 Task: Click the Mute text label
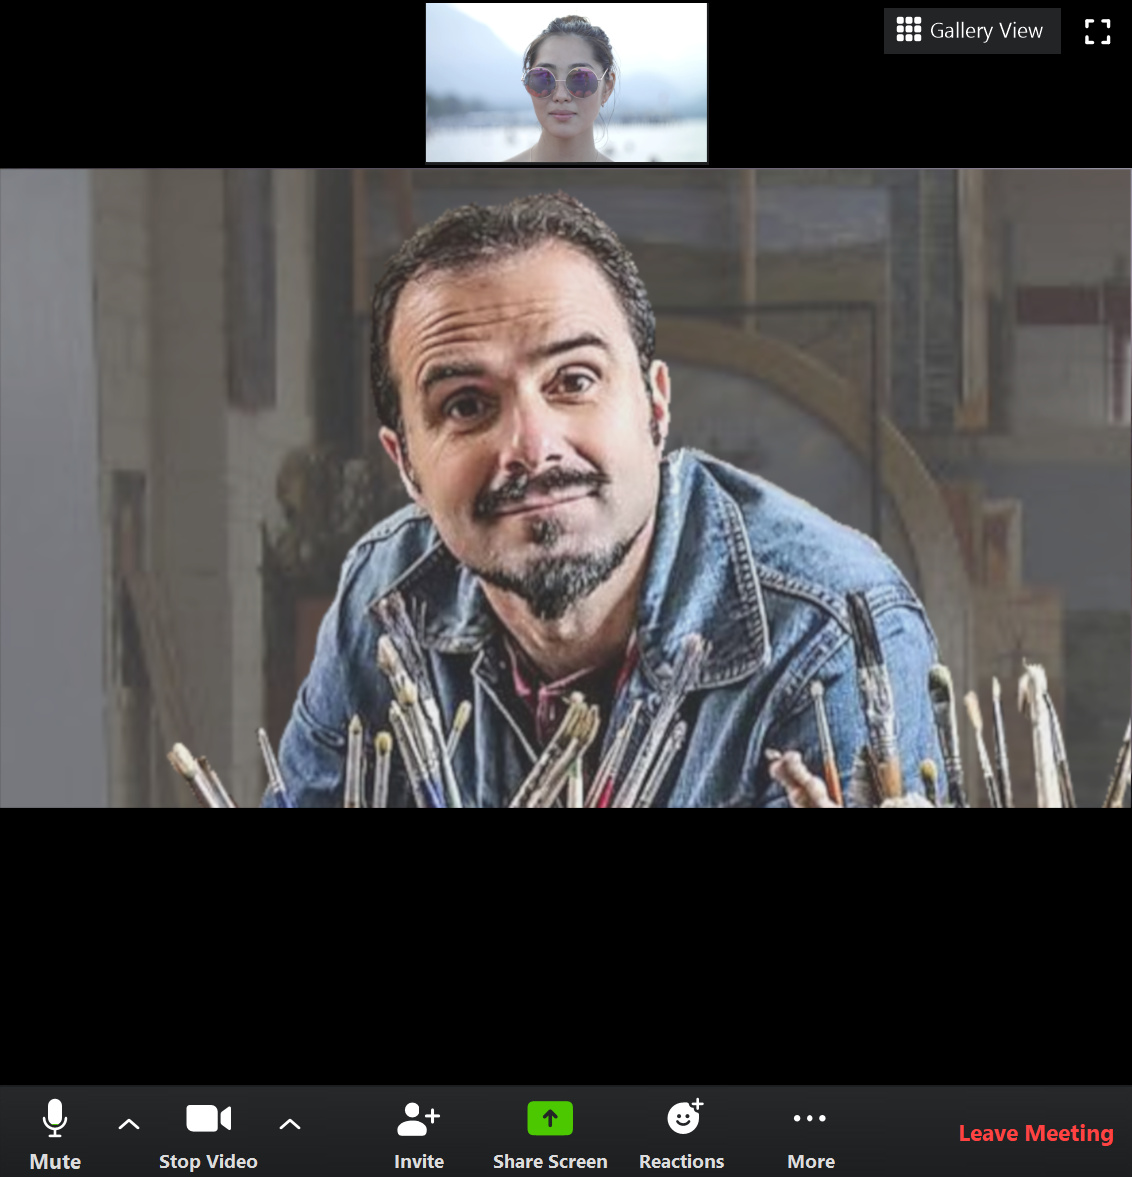click(x=55, y=1161)
